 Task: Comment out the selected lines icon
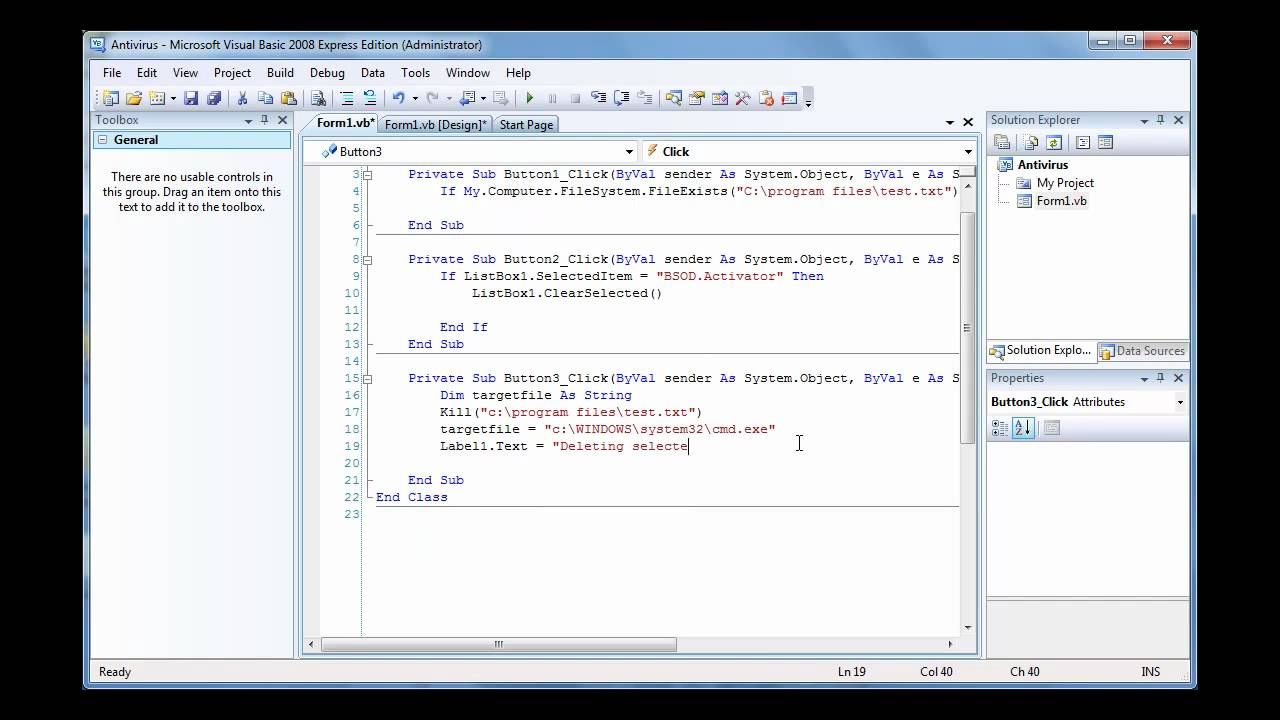(x=348, y=98)
